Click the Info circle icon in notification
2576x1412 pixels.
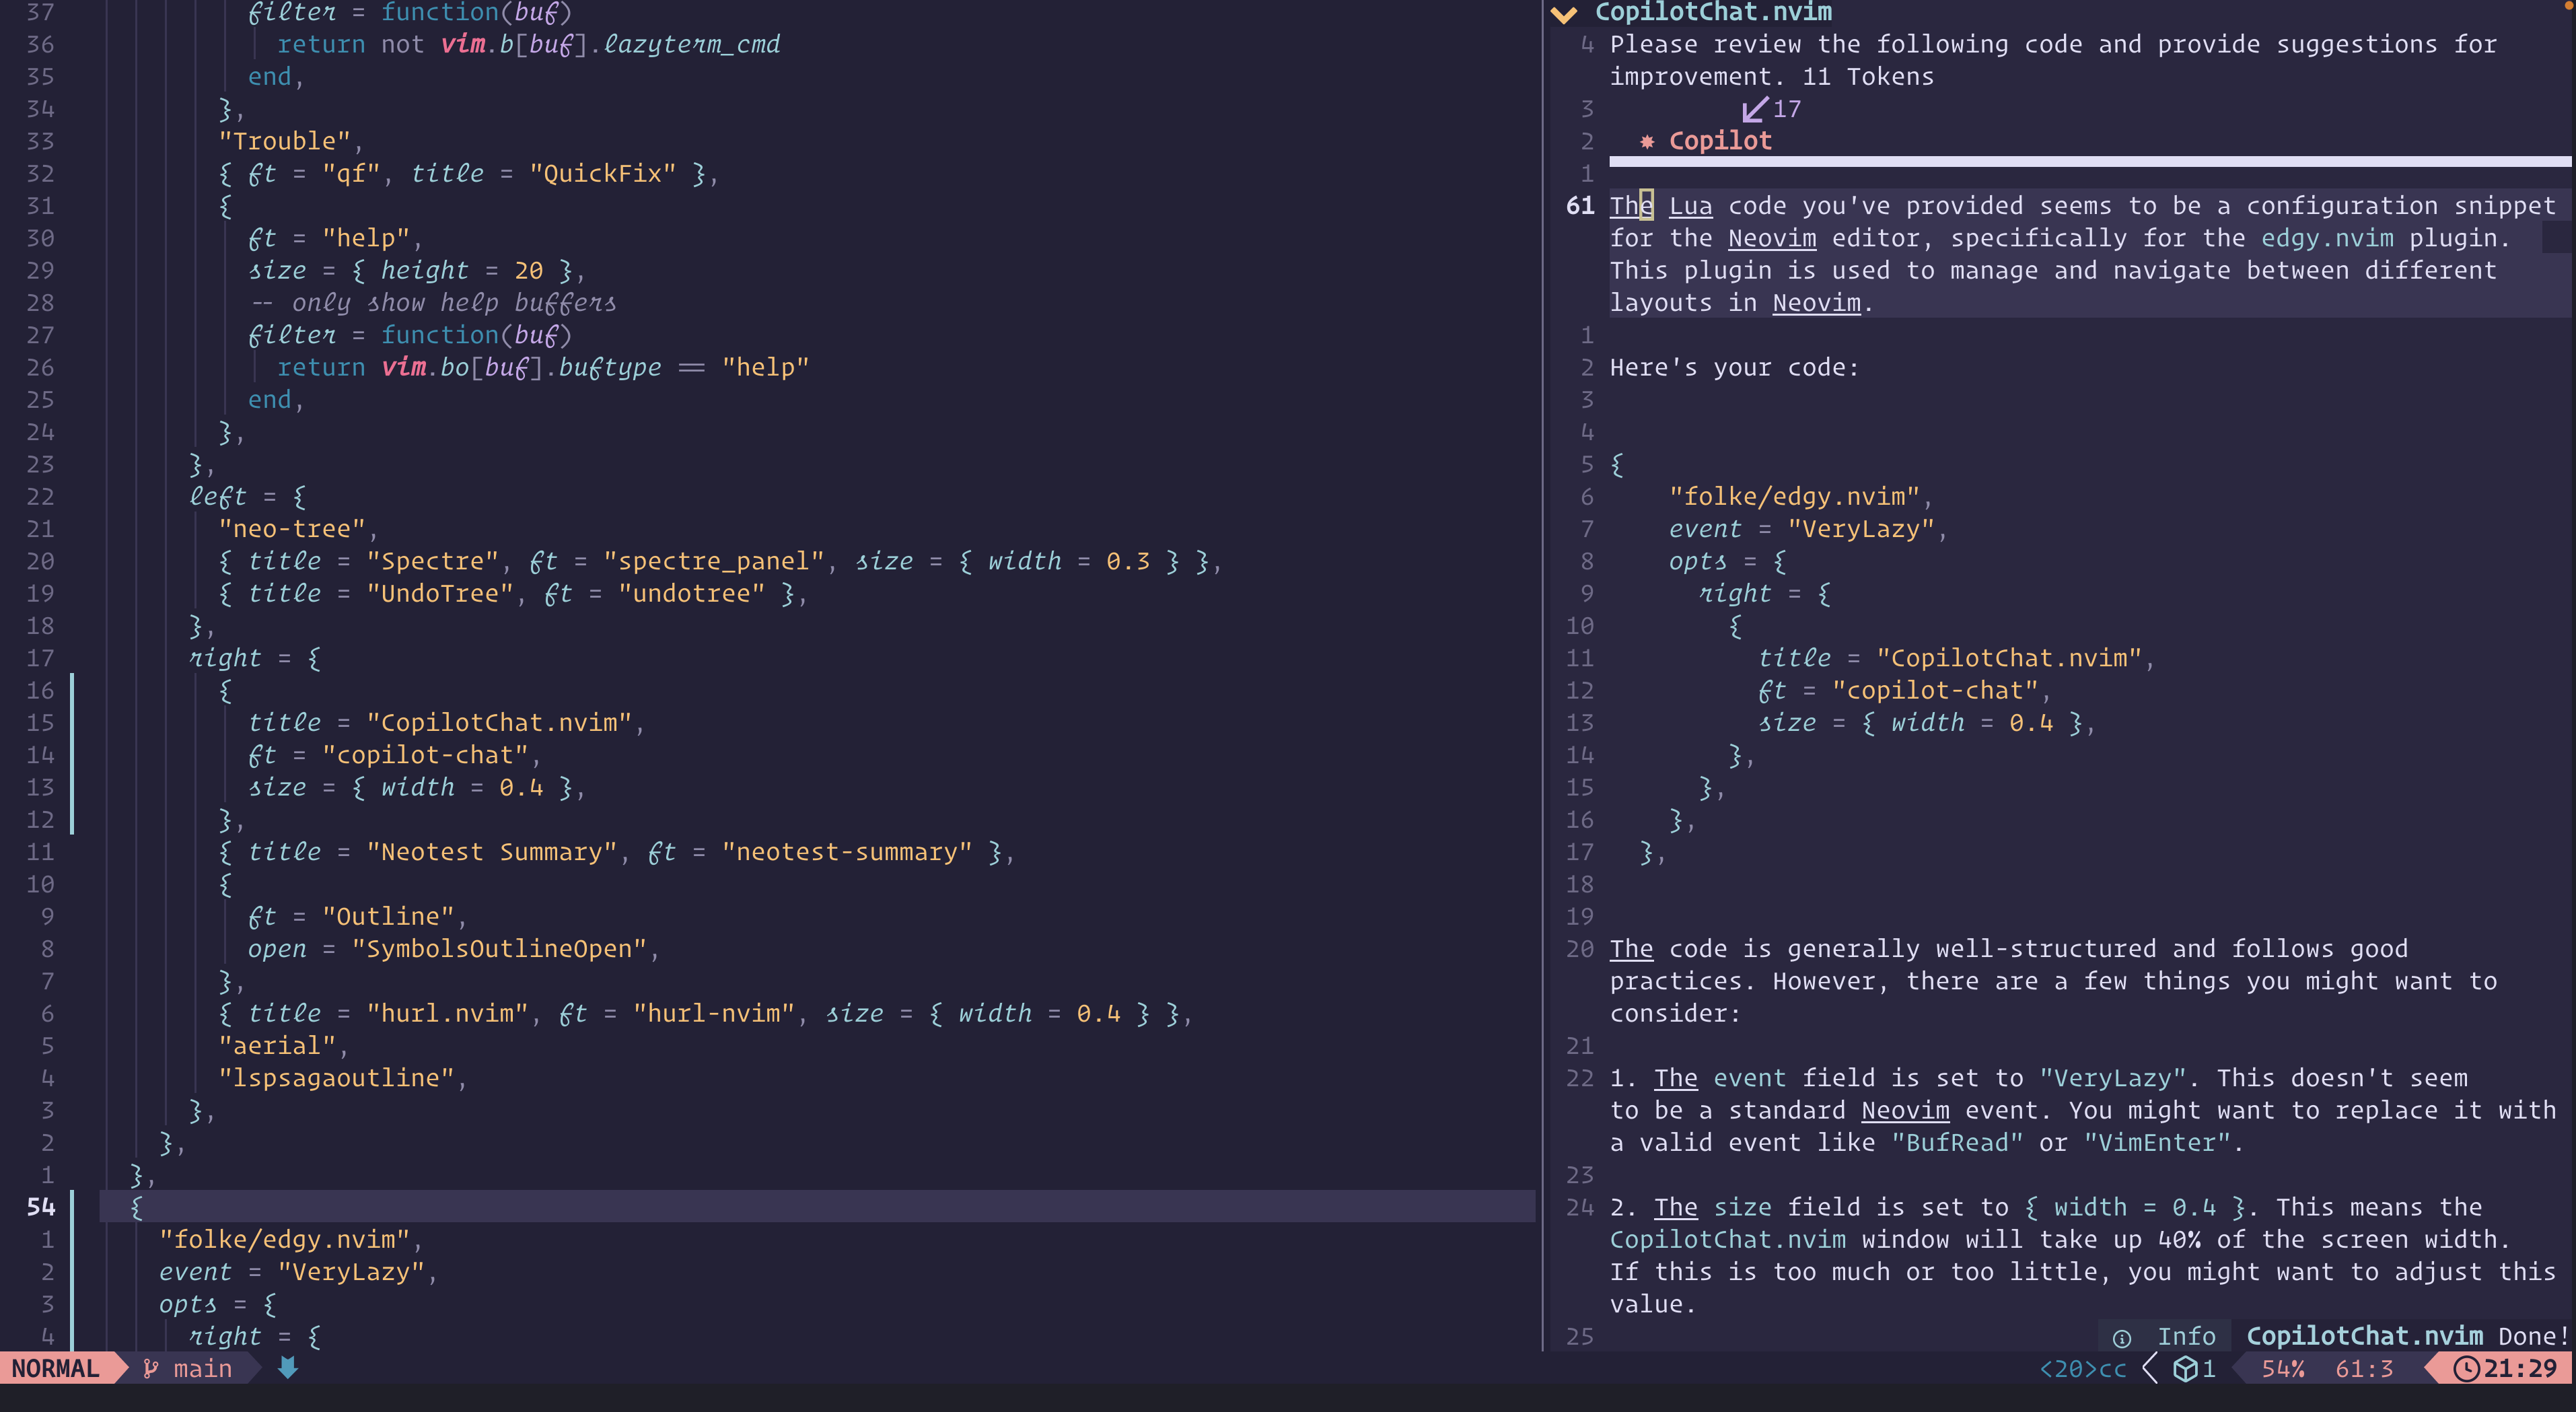click(2122, 1337)
